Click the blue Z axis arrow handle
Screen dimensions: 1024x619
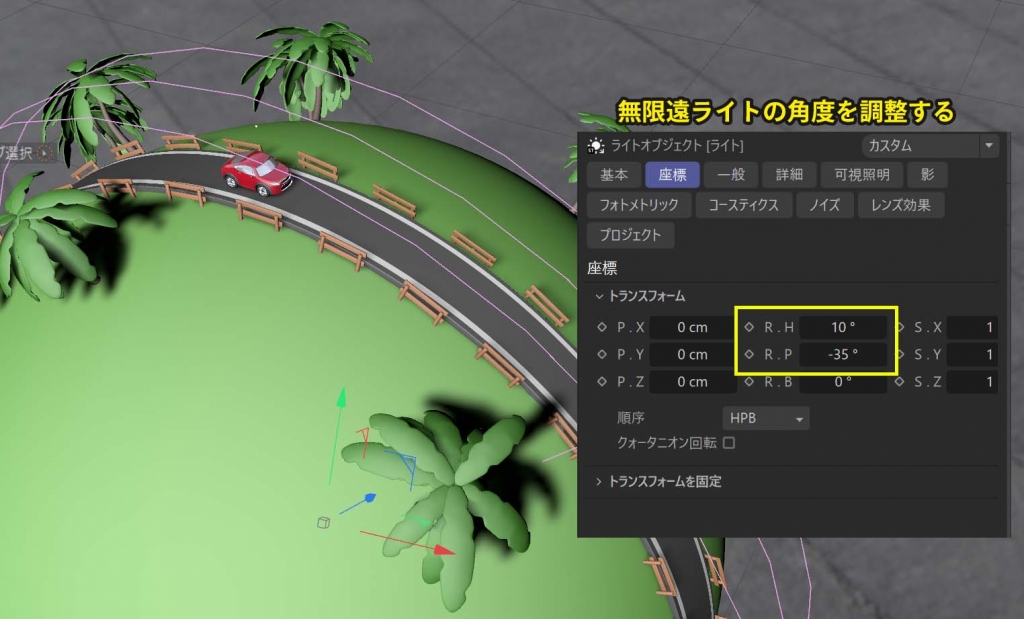click(370, 498)
